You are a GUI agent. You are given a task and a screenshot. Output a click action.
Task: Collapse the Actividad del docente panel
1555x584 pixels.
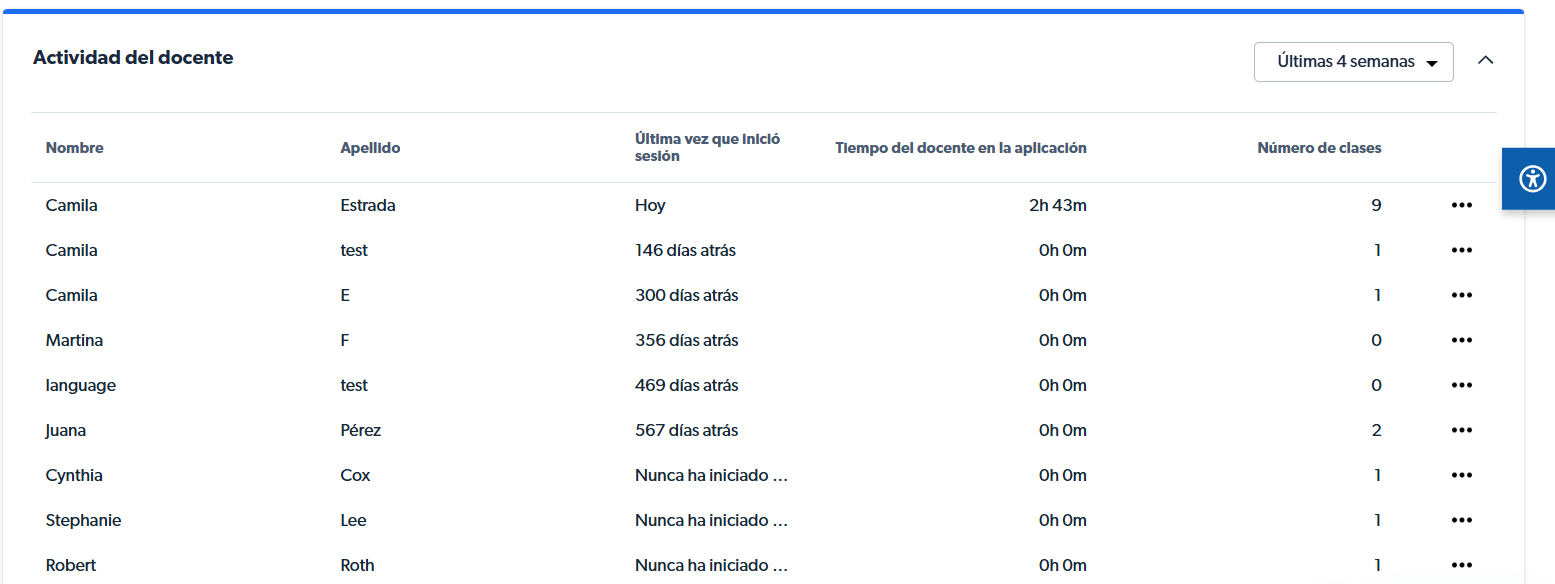1485,60
